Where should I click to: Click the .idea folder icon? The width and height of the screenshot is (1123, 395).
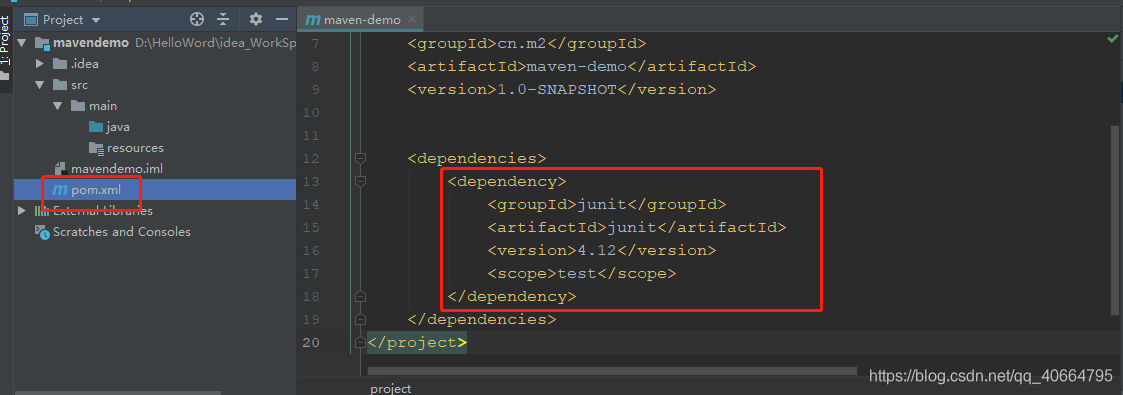(60, 64)
